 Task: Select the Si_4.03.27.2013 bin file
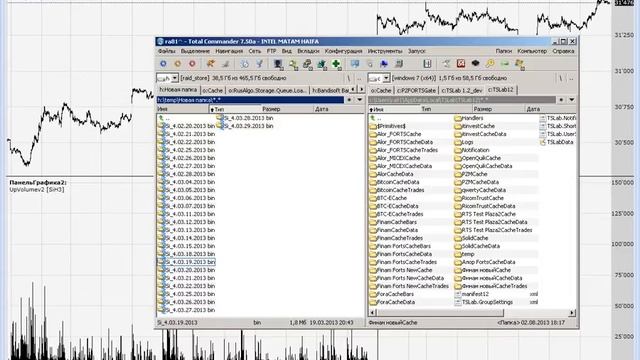tap(186, 310)
